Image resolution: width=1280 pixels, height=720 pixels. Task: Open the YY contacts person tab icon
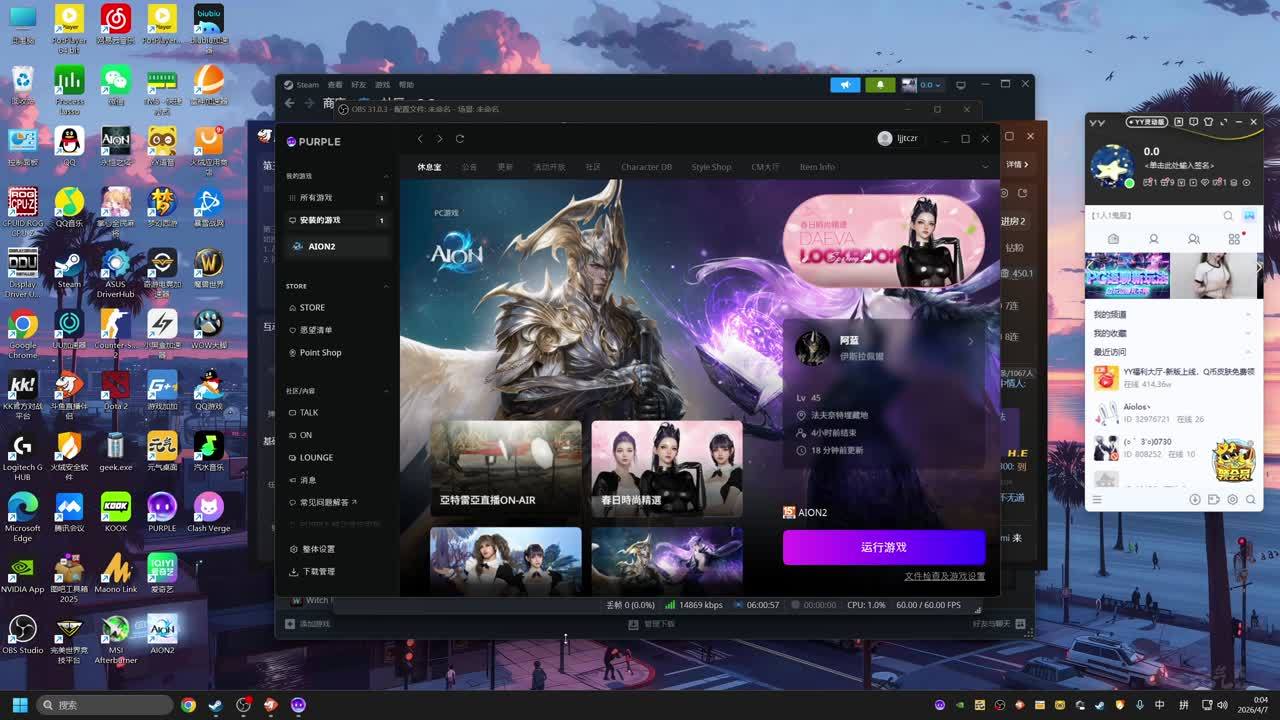(x=1153, y=240)
